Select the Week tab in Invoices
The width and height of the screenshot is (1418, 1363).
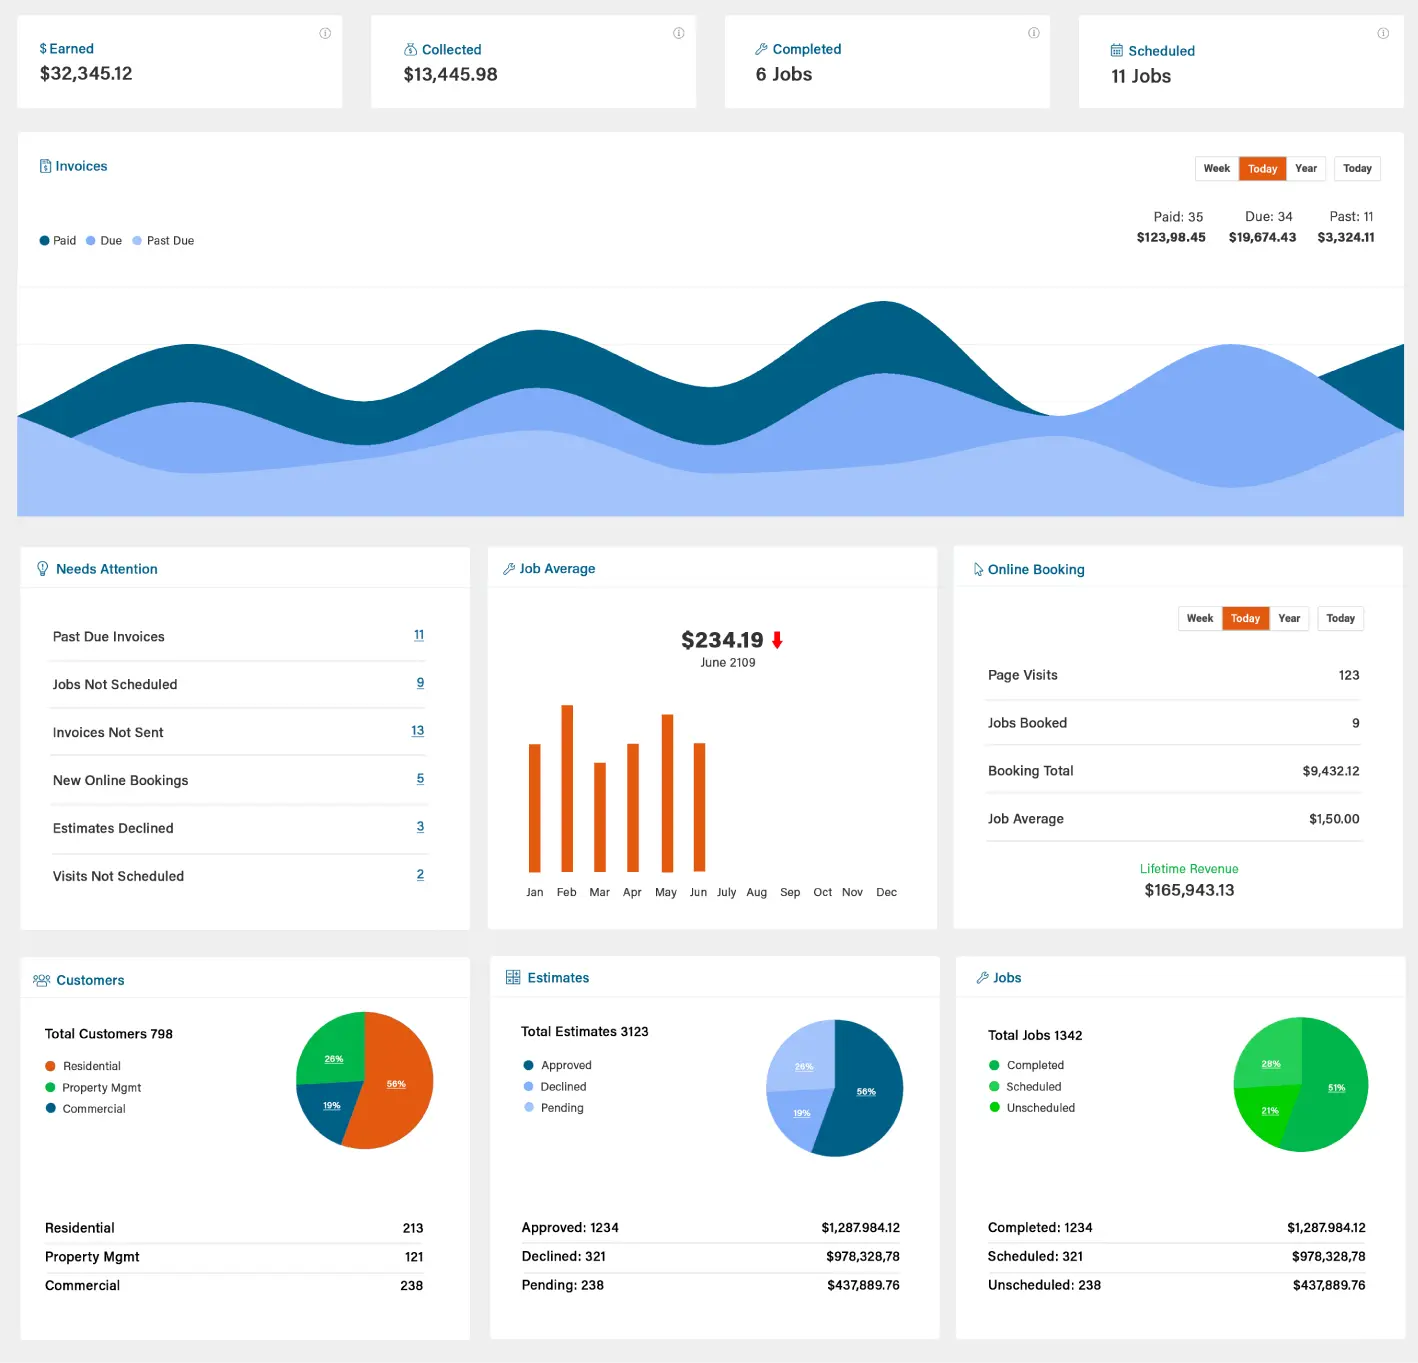1216,169
